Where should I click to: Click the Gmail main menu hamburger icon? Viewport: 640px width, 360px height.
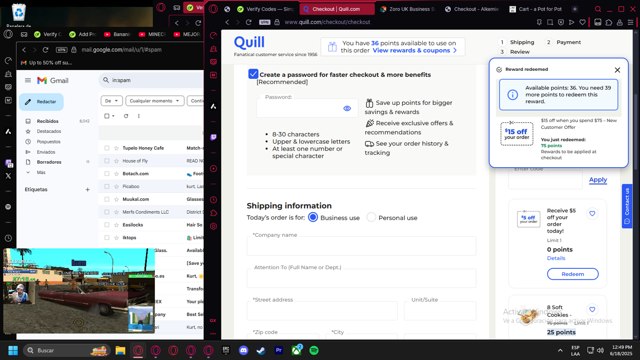tap(28, 80)
